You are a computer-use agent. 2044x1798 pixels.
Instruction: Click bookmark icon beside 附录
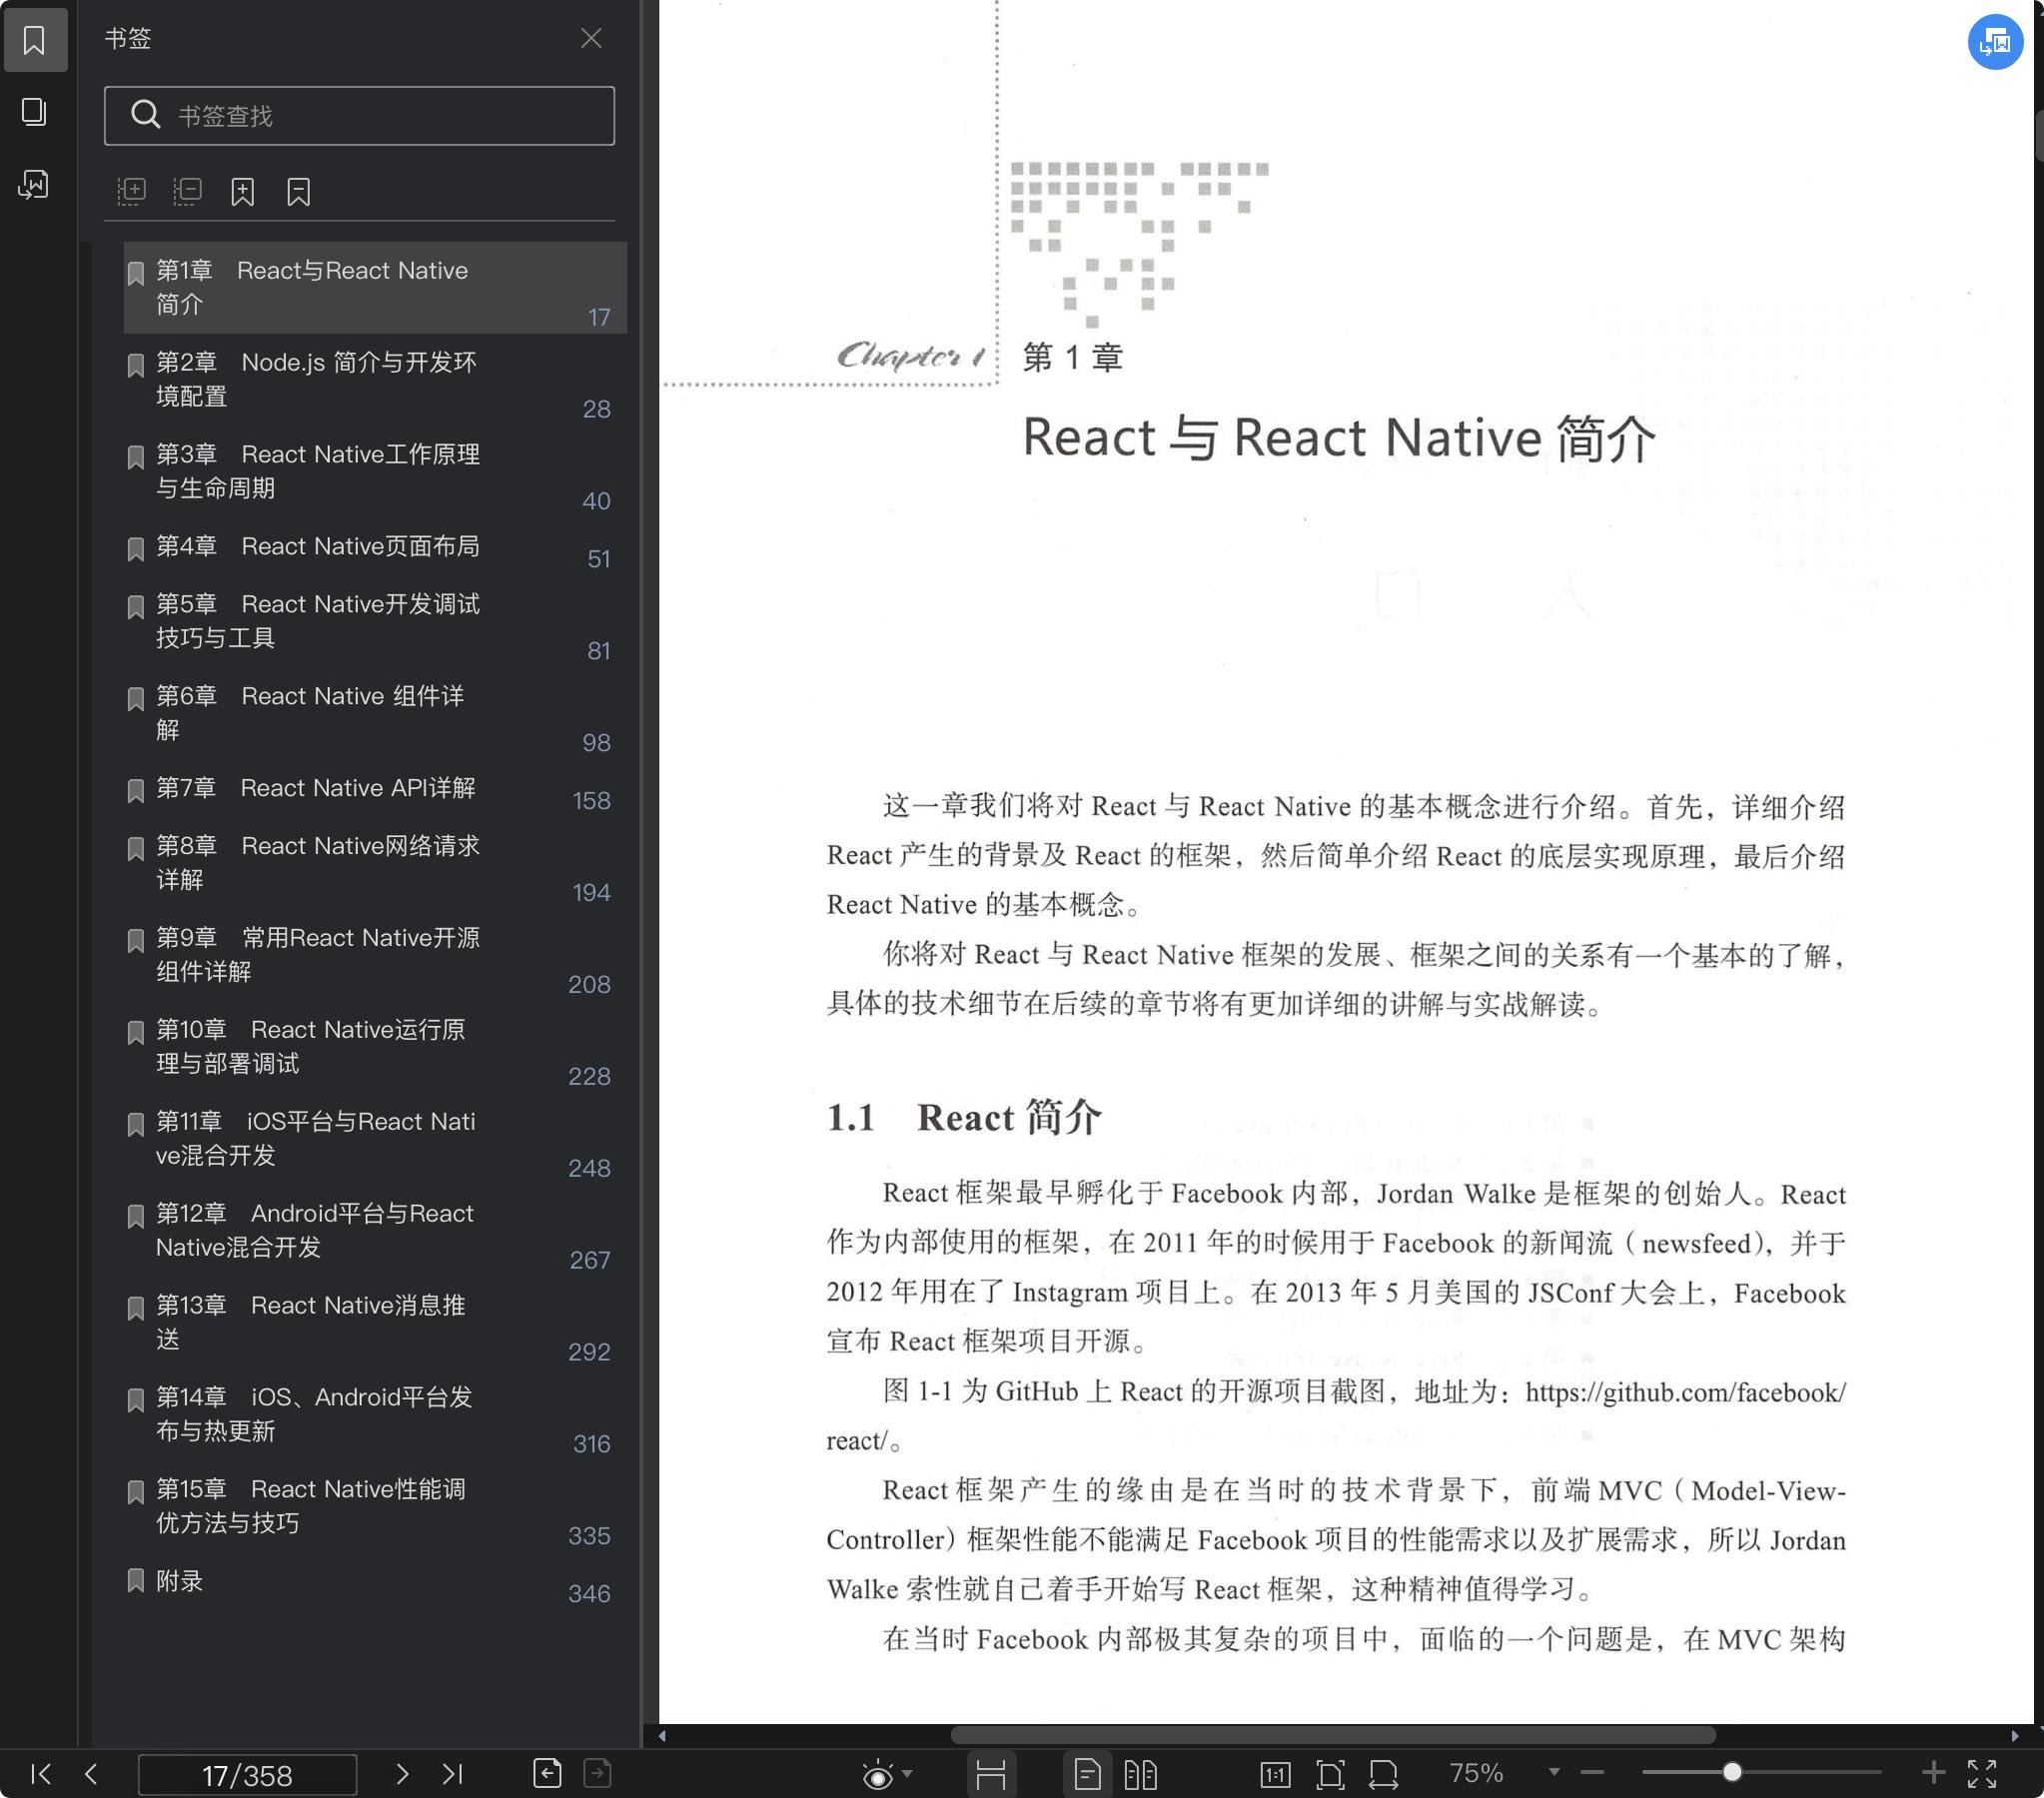136,1581
